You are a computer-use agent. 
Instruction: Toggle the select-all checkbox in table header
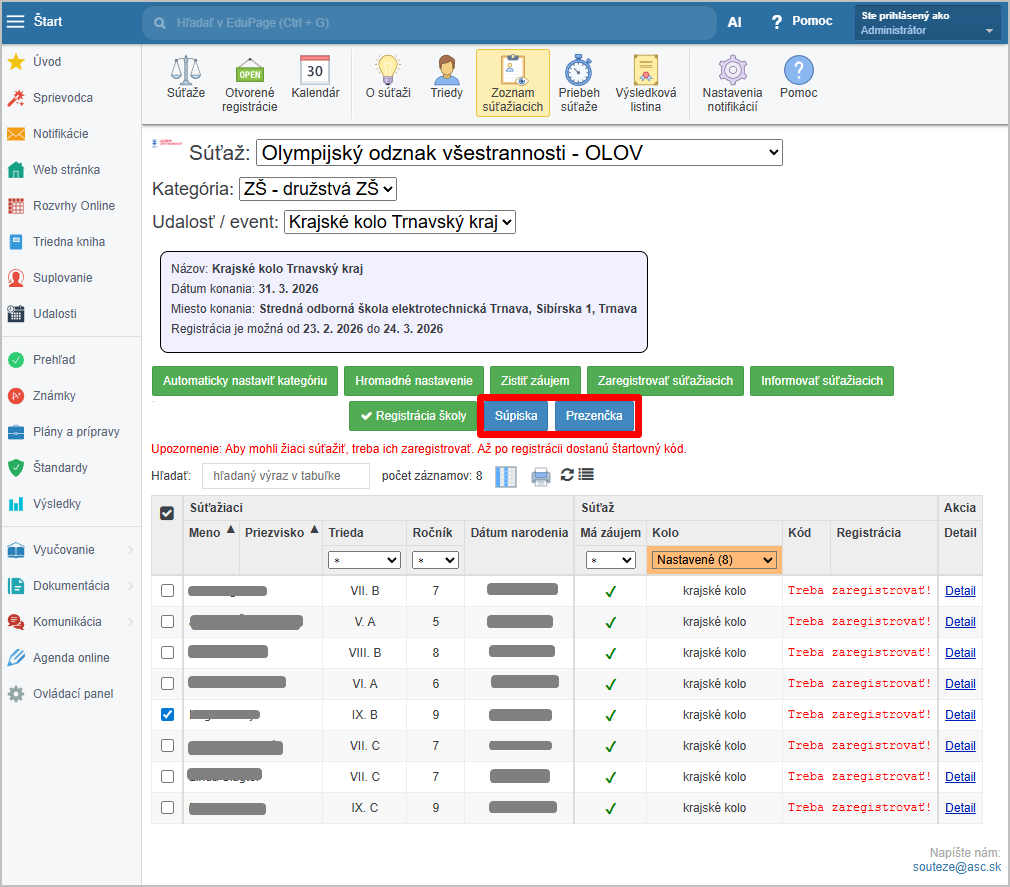coord(167,513)
